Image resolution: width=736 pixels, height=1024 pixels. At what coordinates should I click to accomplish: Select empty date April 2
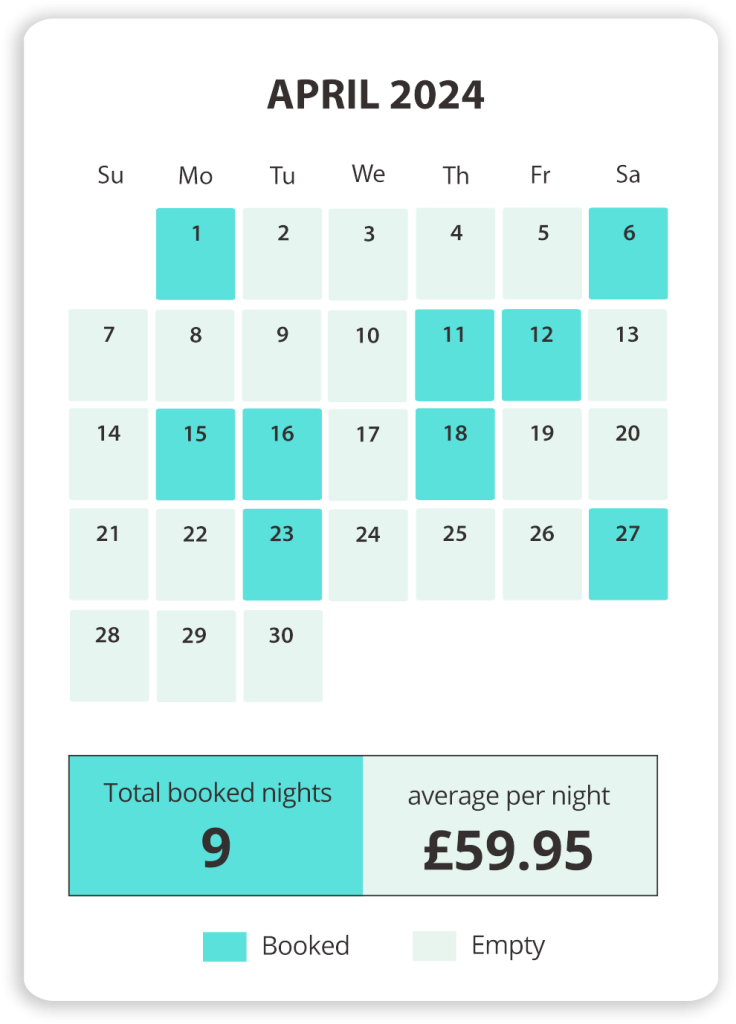282,254
